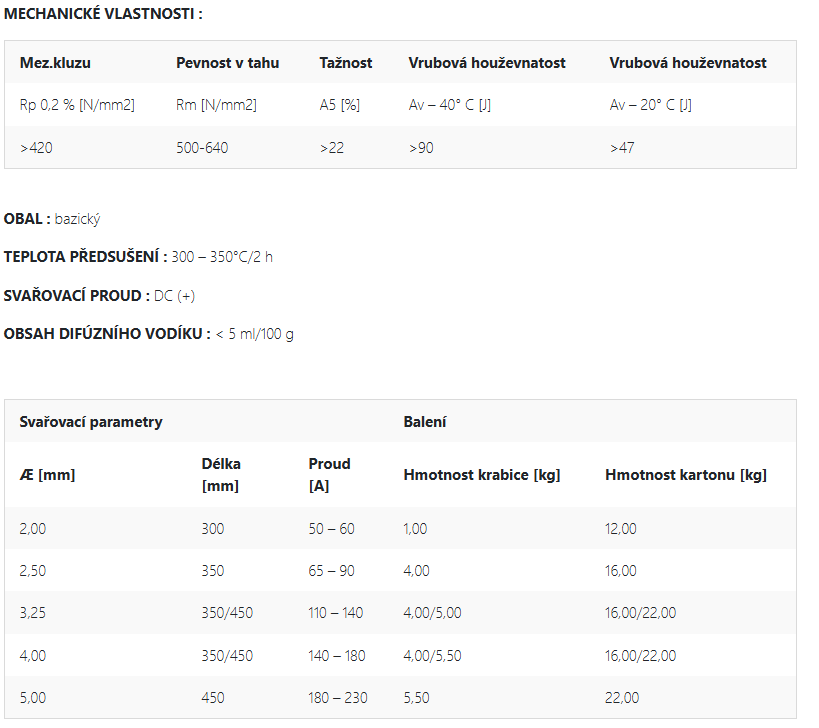Image resolution: width=819 pixels, height=728 pixels.
Task: Click the ">420" yield strength value
Action: point(38,148)
